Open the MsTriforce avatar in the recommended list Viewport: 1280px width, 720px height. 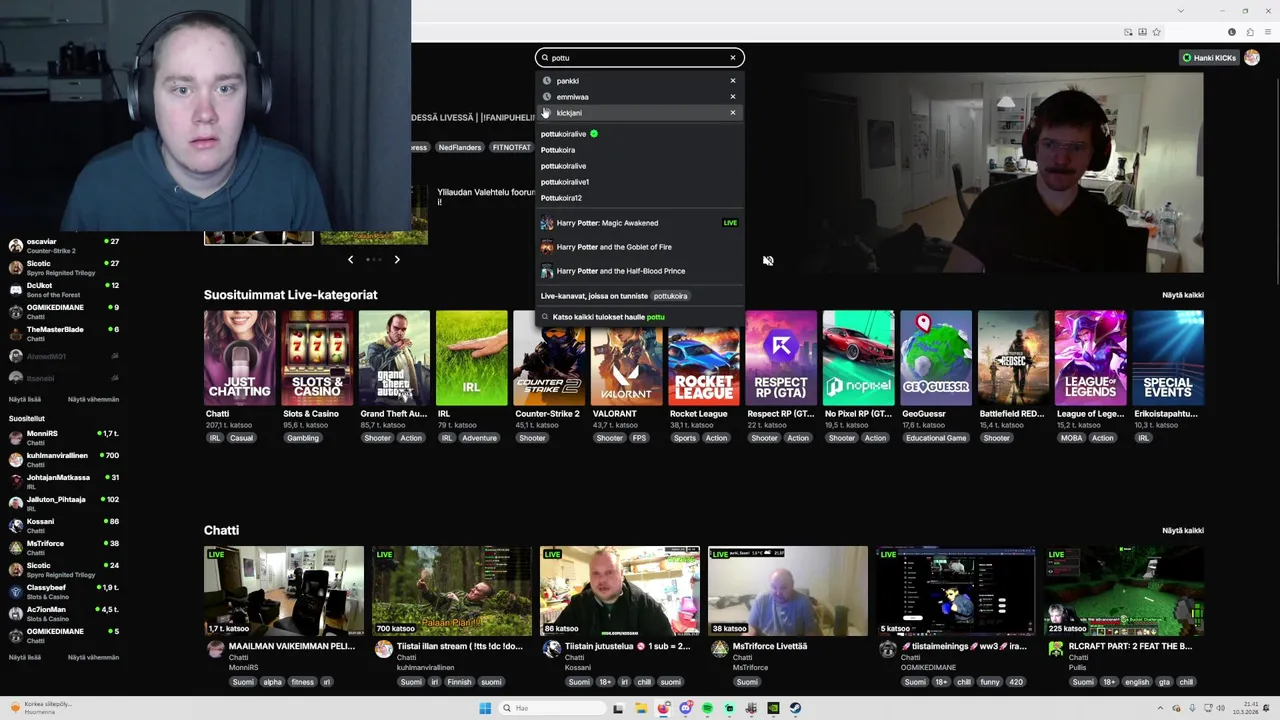(15, 547)
